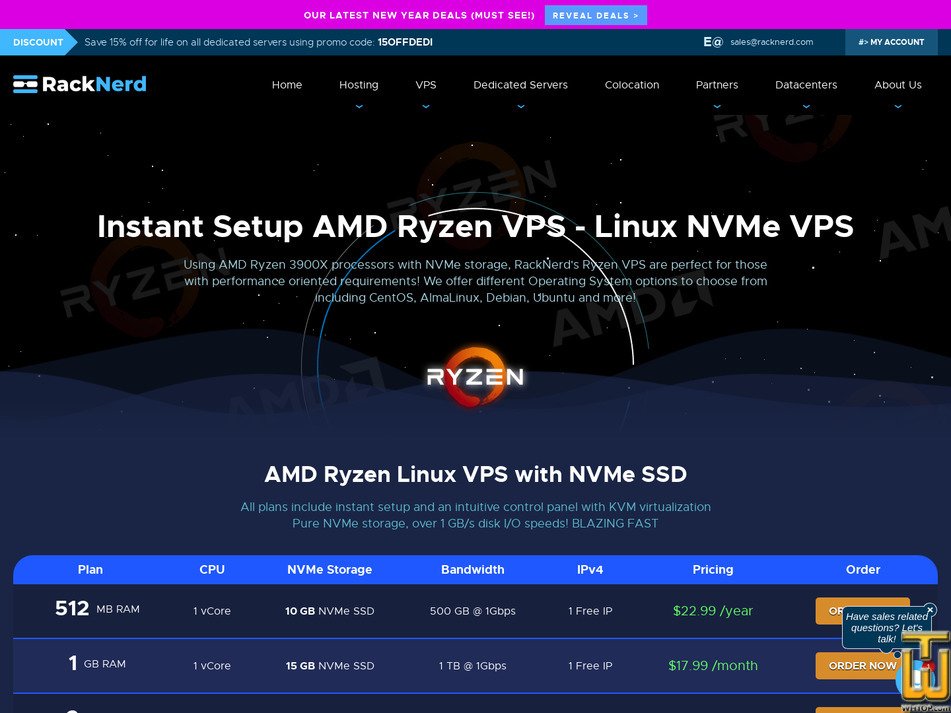This screenshot has width=951, height=713.
Task: Click the sales@racknerd.com email link
Action: [773, 42]
